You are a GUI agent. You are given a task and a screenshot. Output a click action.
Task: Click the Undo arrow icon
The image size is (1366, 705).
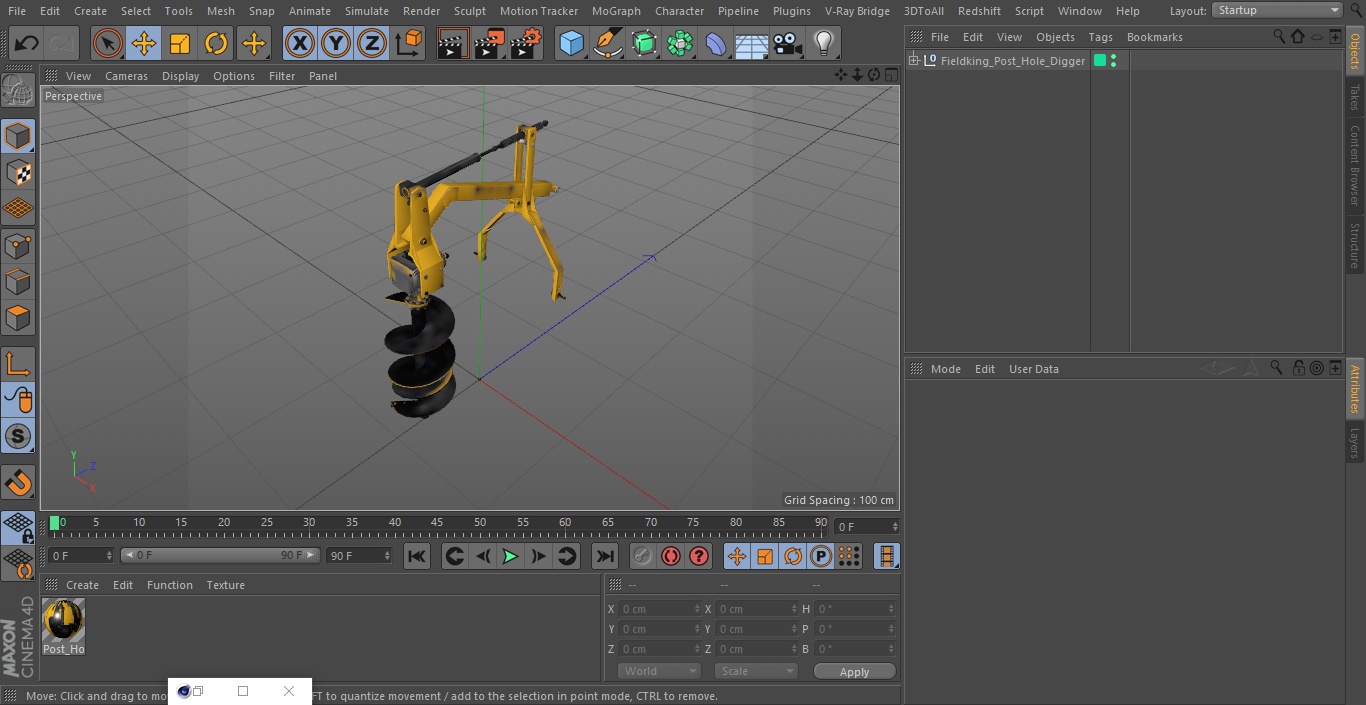[26, 43]
